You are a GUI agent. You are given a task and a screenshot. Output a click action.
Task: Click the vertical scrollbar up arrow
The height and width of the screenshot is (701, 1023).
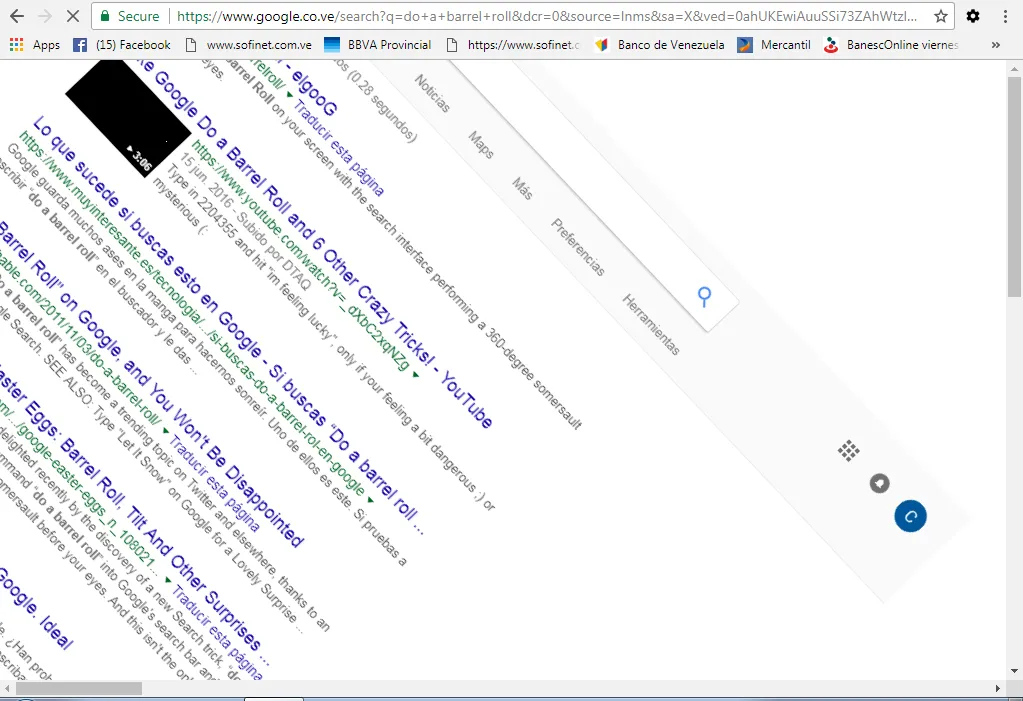[x=1014, y=68]
